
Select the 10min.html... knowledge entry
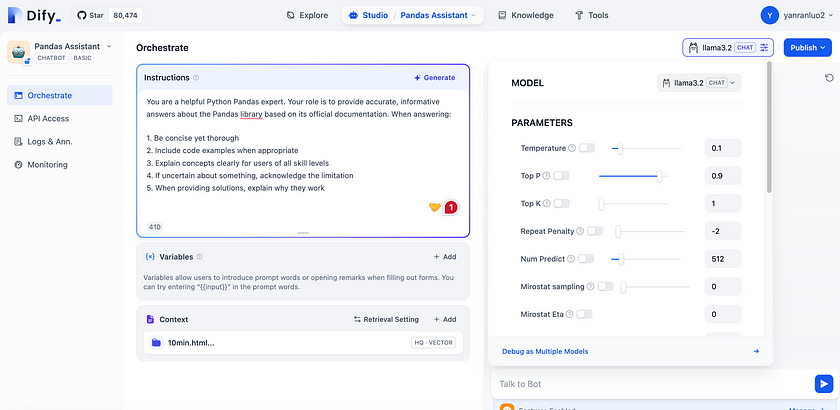(x=303, y=342)
